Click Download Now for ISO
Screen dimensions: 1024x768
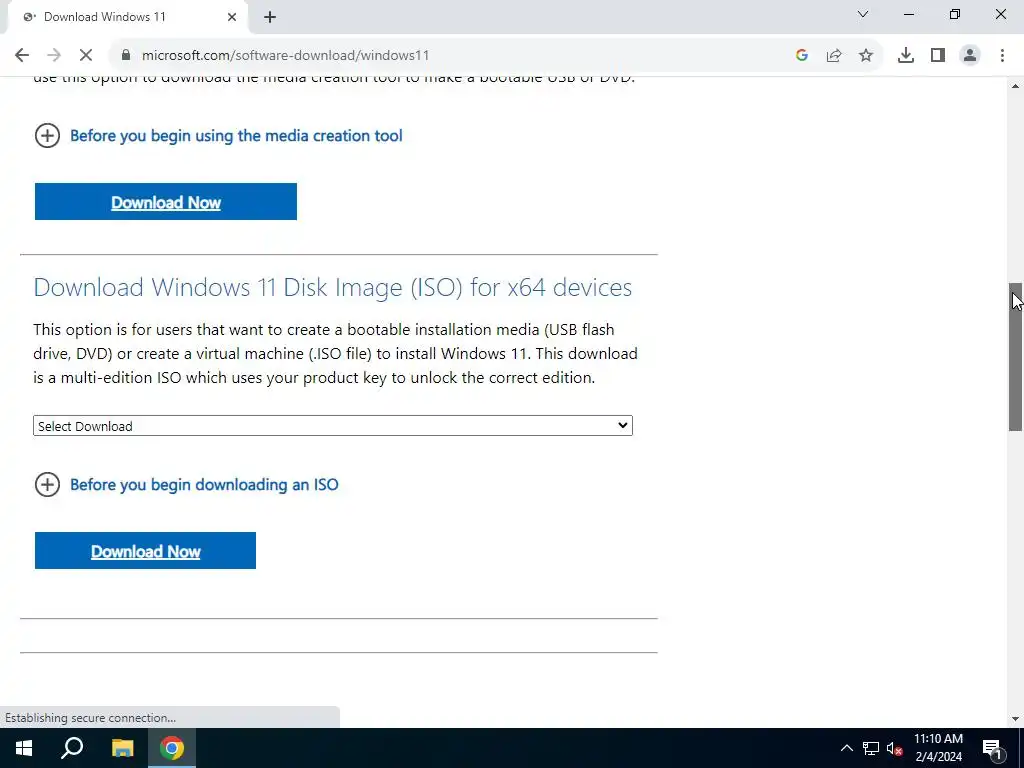[x=145, y=551]
